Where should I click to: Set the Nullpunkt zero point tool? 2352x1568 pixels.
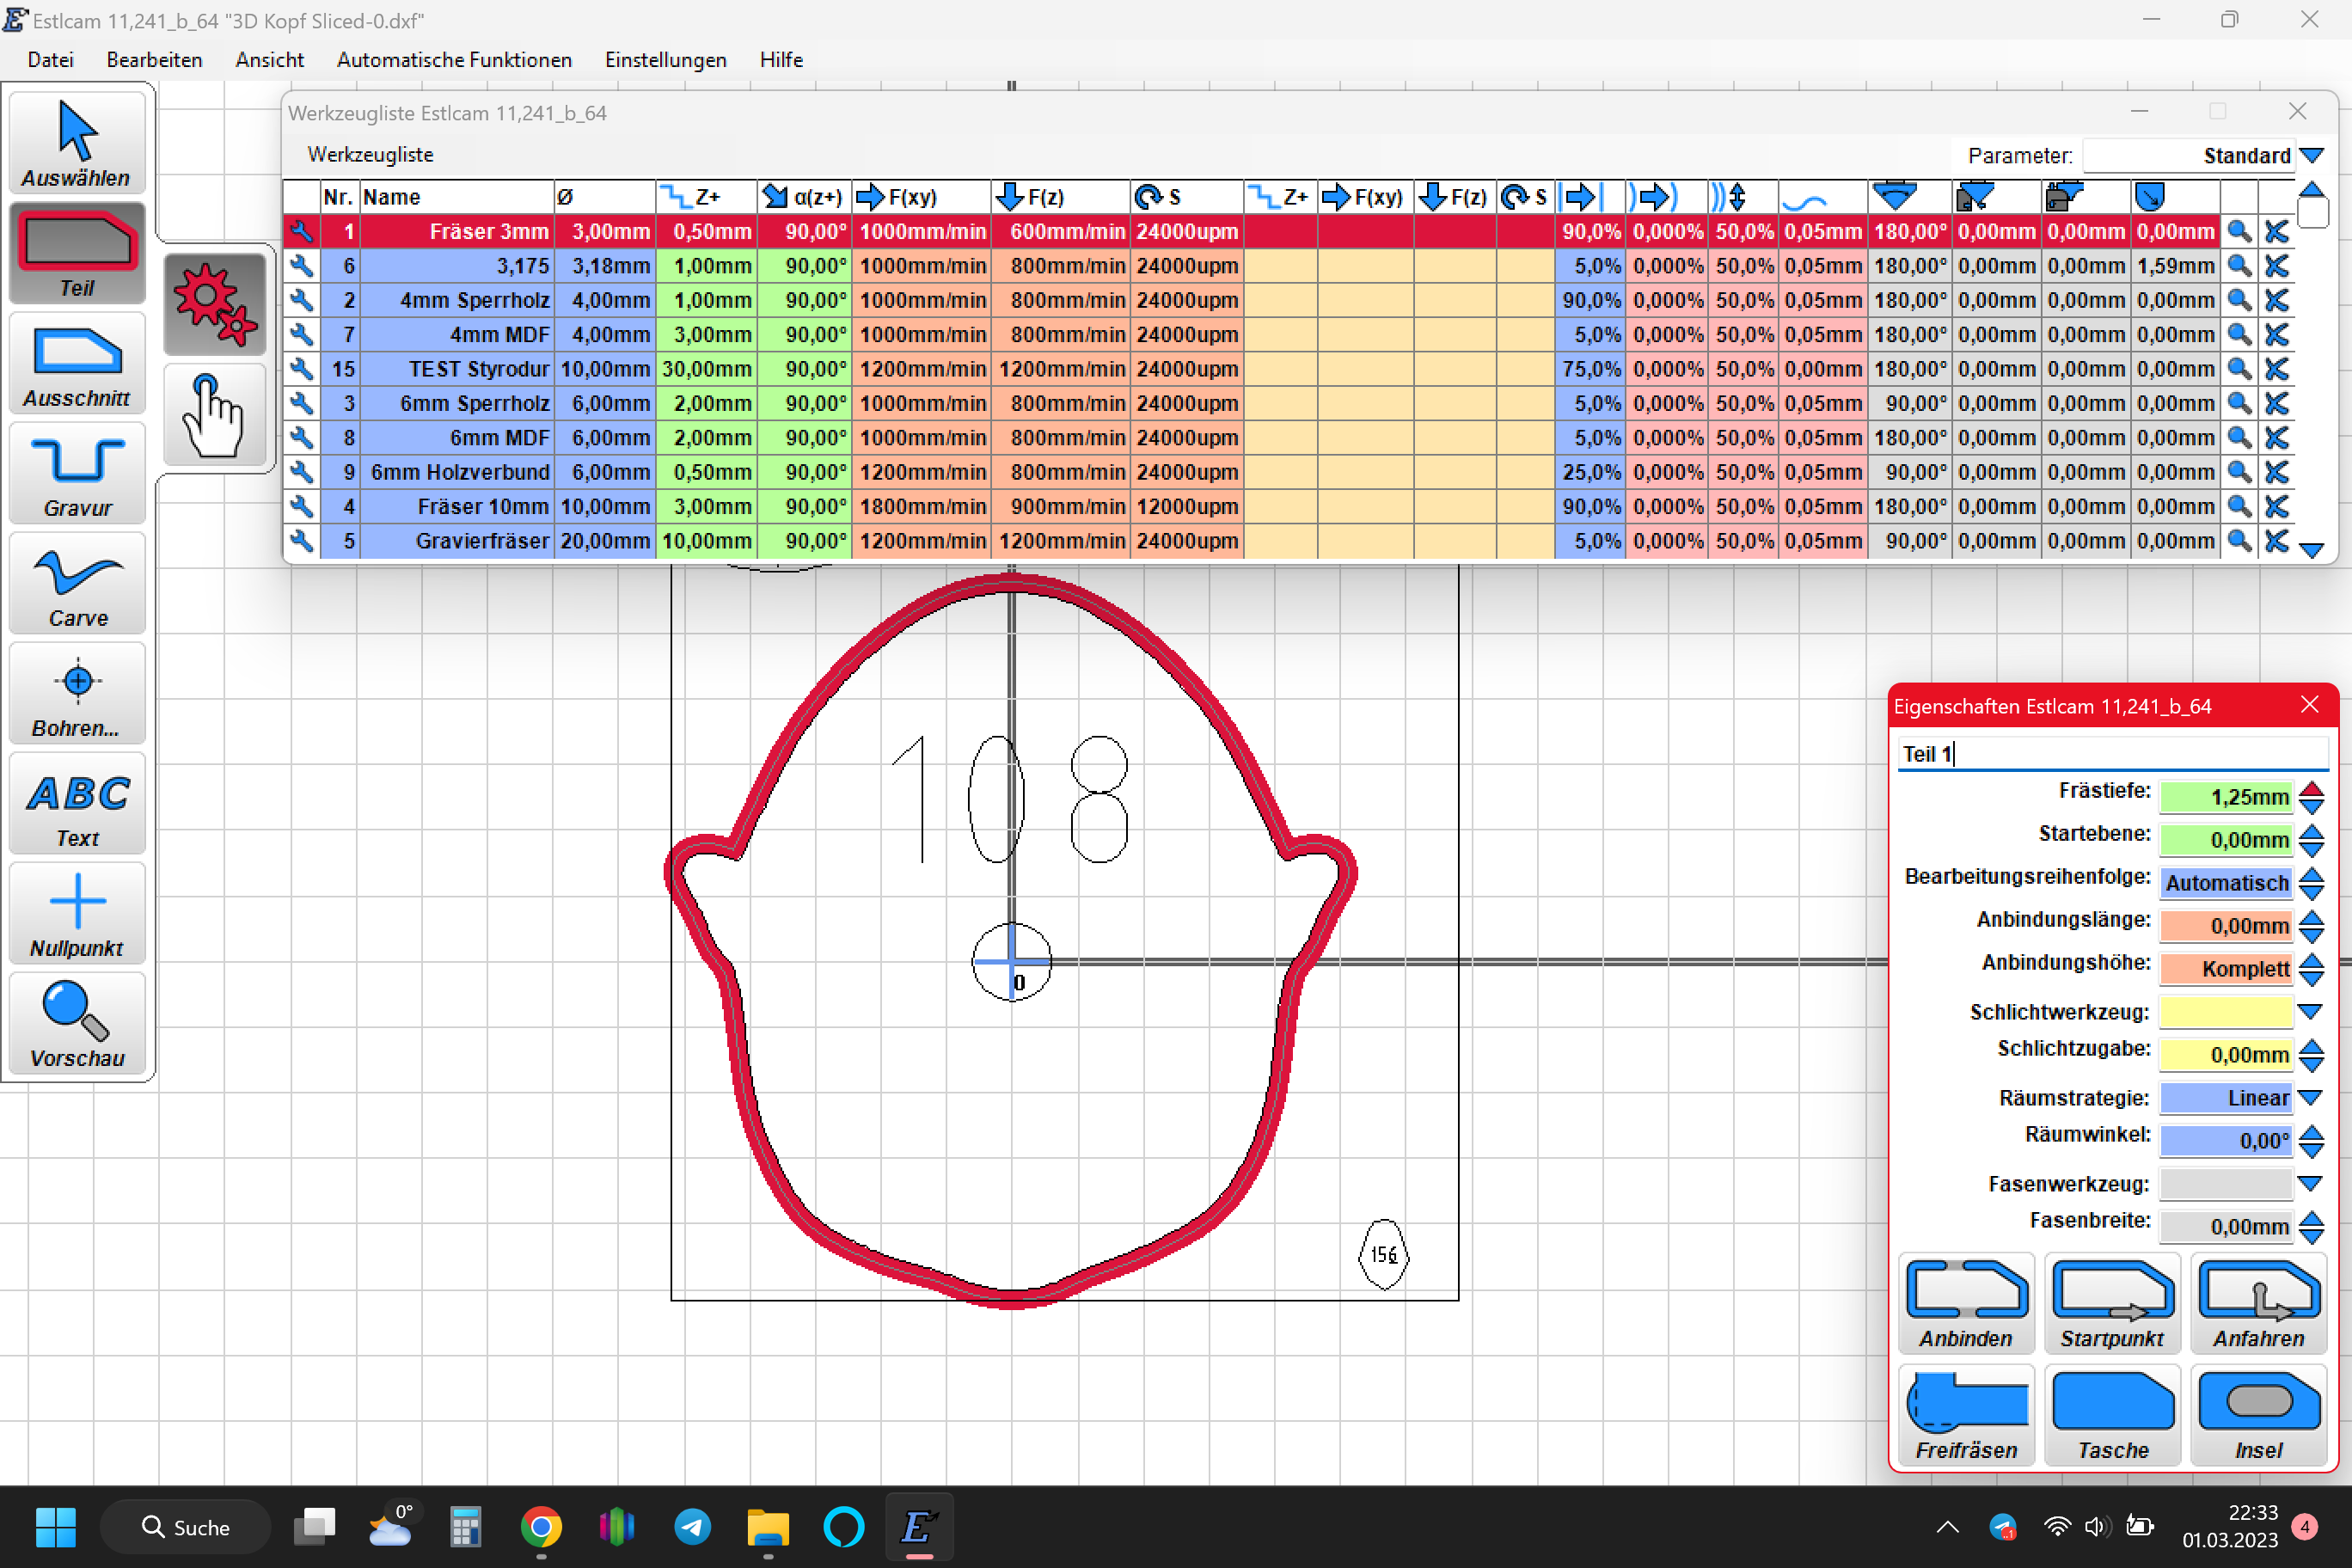[x=77, y=914]
